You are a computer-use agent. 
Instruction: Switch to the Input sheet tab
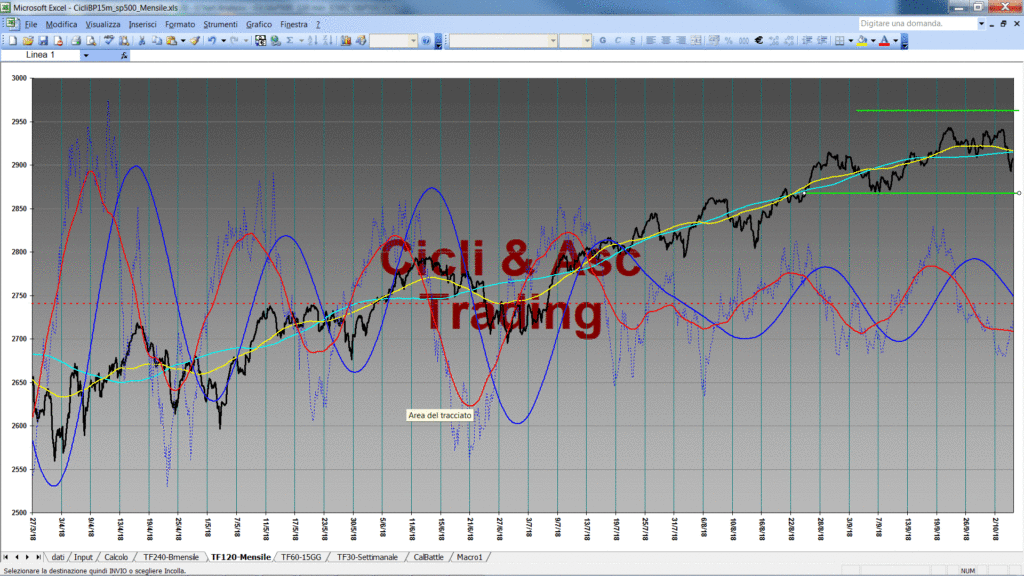(83, 557)
